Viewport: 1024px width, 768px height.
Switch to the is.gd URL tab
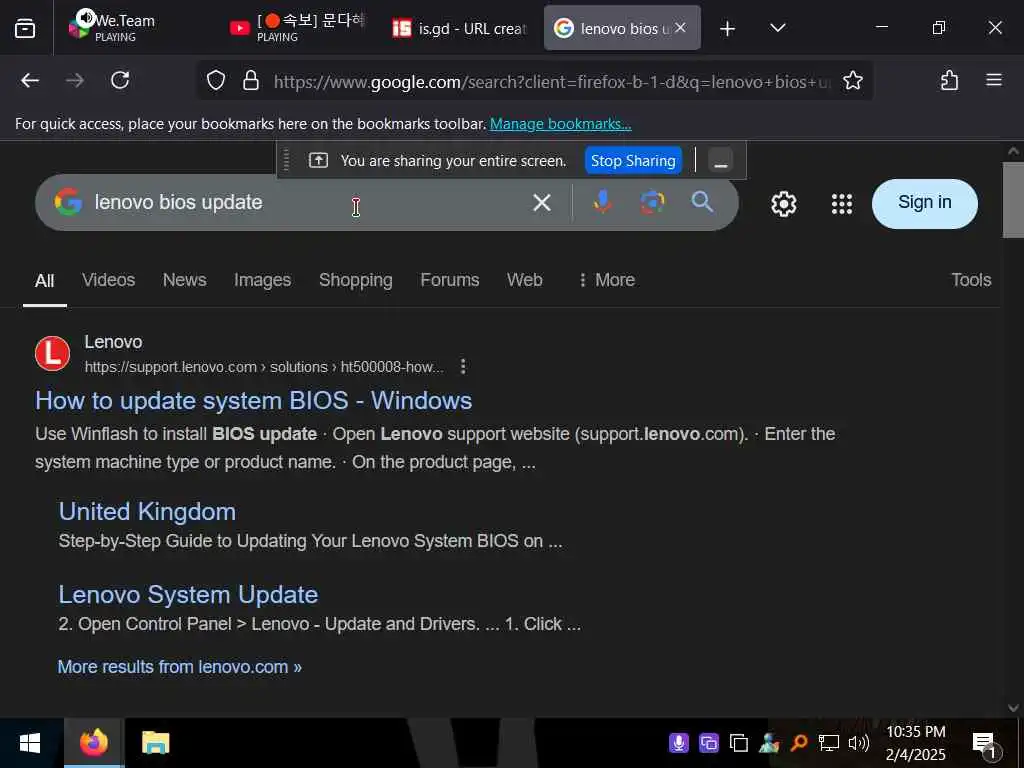[459, 28]
